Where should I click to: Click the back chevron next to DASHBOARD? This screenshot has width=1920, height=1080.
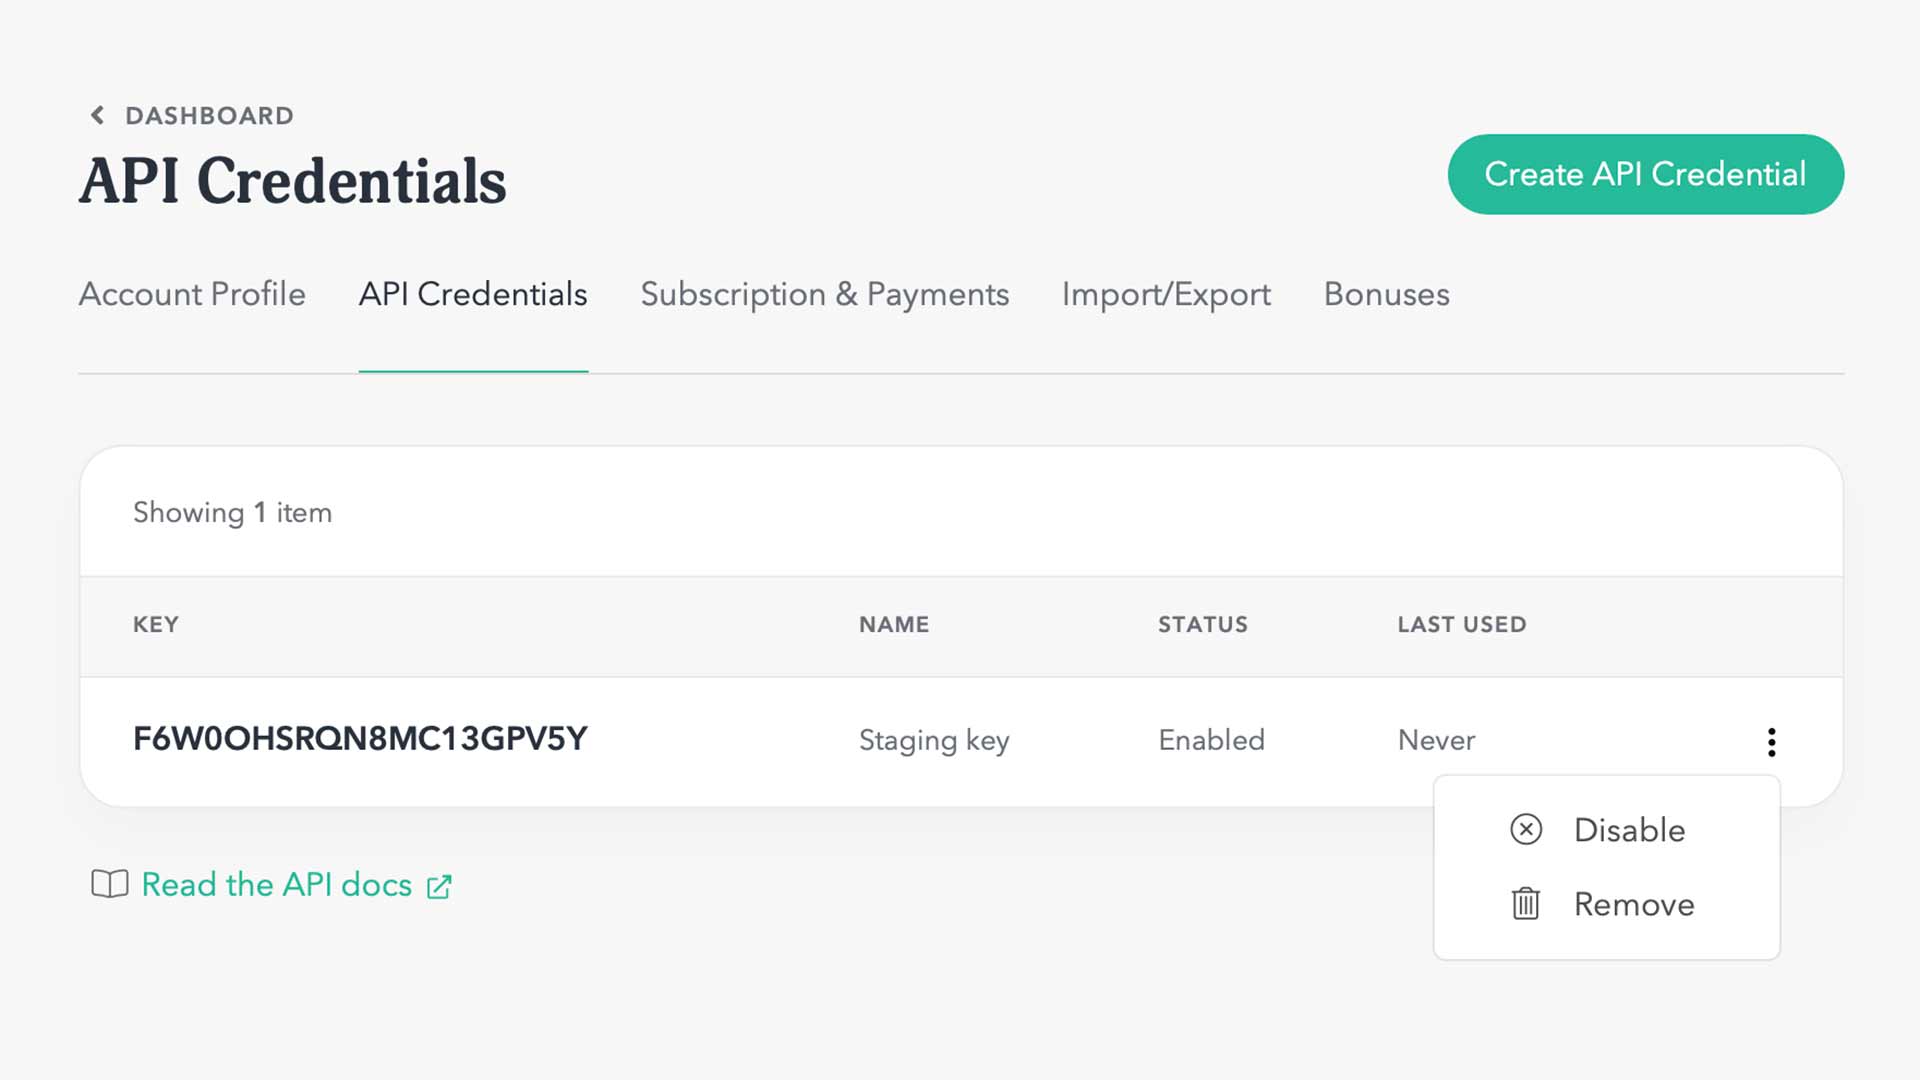[x=97, y=115]
